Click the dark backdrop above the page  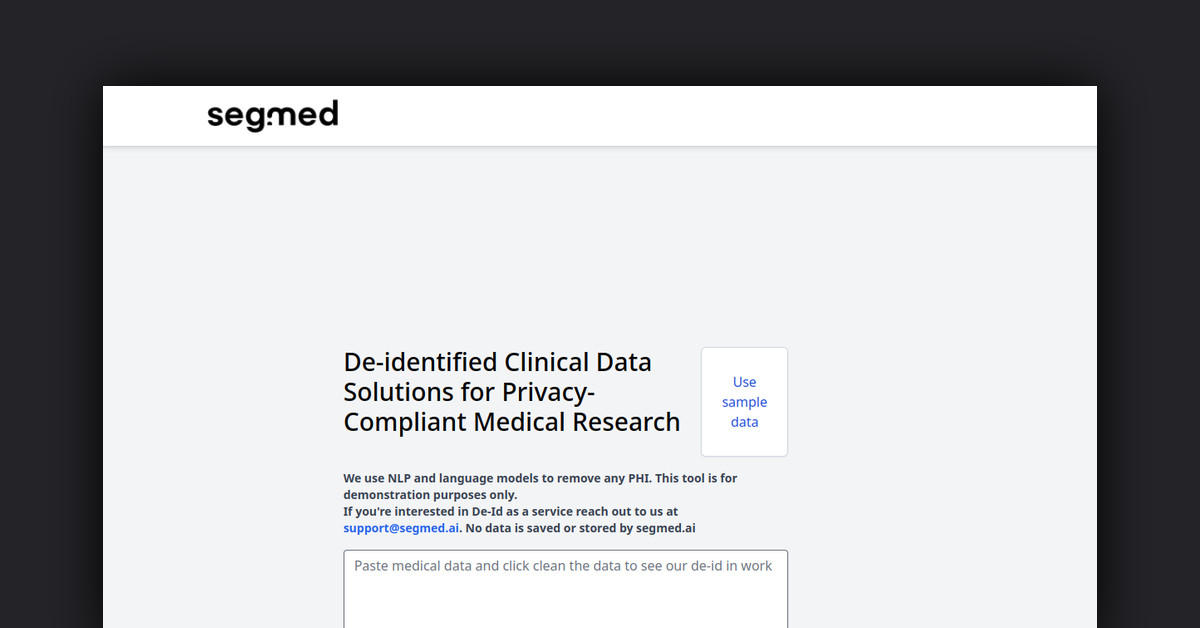(x=600, y=40)
